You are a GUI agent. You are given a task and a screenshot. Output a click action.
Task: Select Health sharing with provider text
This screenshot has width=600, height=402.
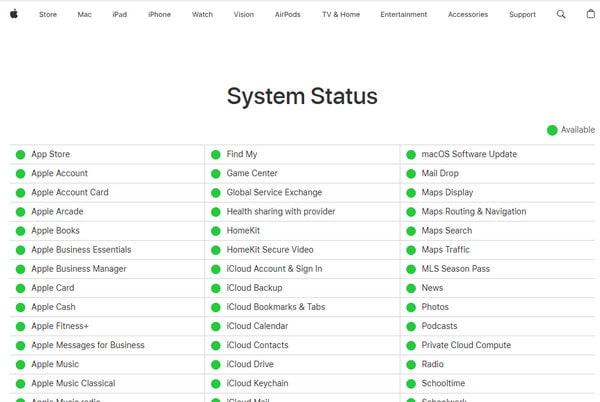(x=281, y=212)
